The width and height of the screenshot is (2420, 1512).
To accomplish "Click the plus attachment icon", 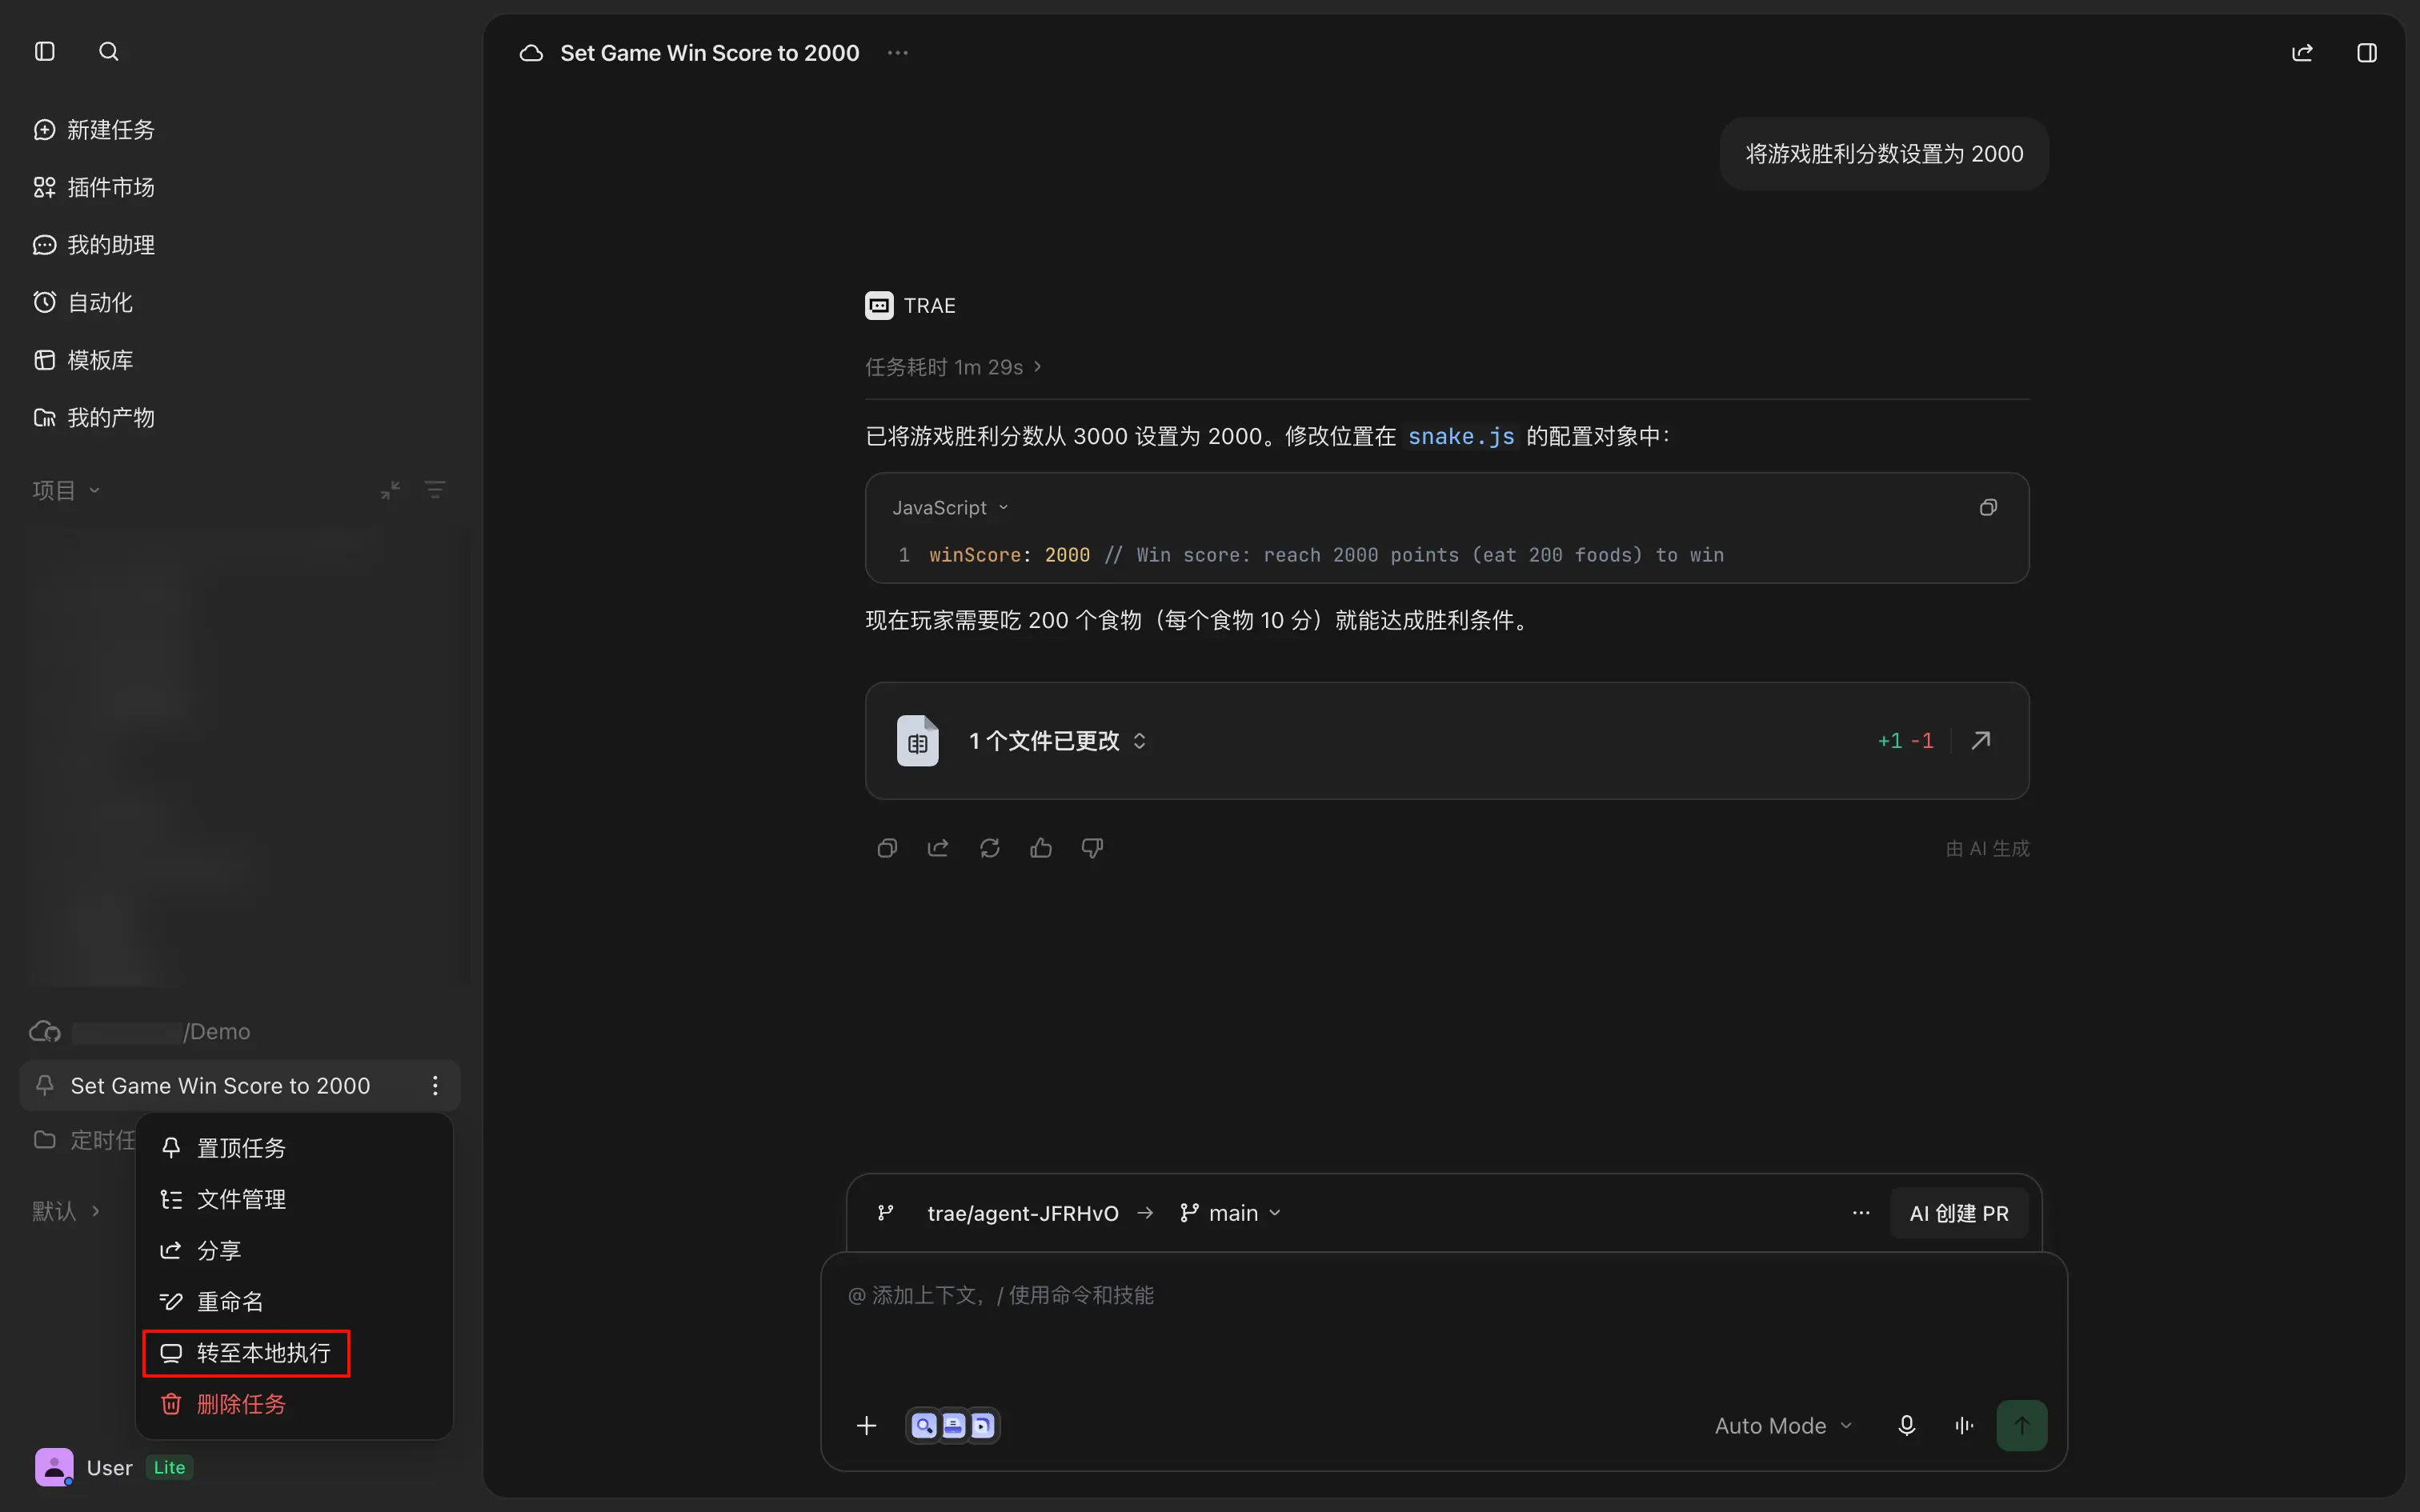I will (867, 1425).
